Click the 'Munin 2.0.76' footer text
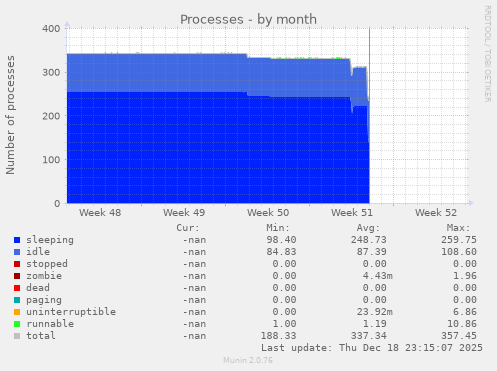Image resolution: width=497 pixels, height=371 pixels. (248, 360)
